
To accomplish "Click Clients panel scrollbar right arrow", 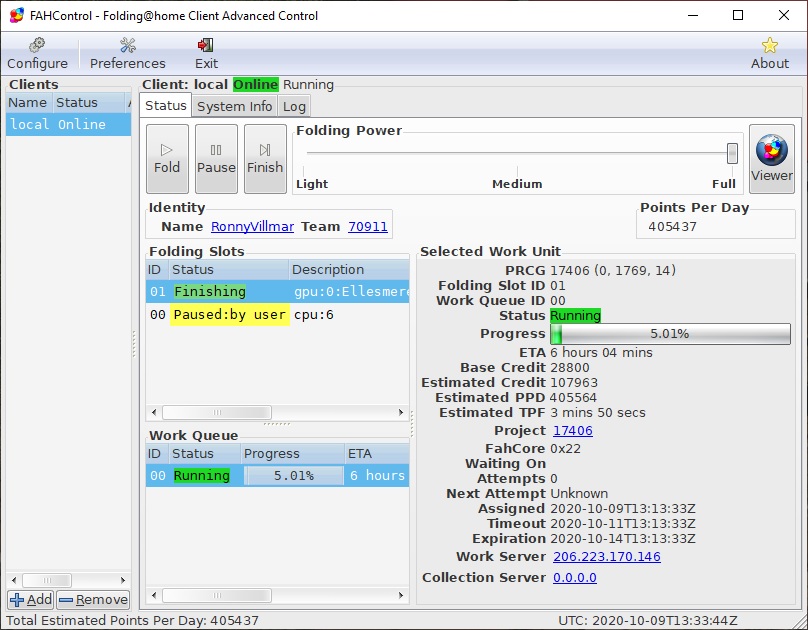I will (x=123, y=580).
